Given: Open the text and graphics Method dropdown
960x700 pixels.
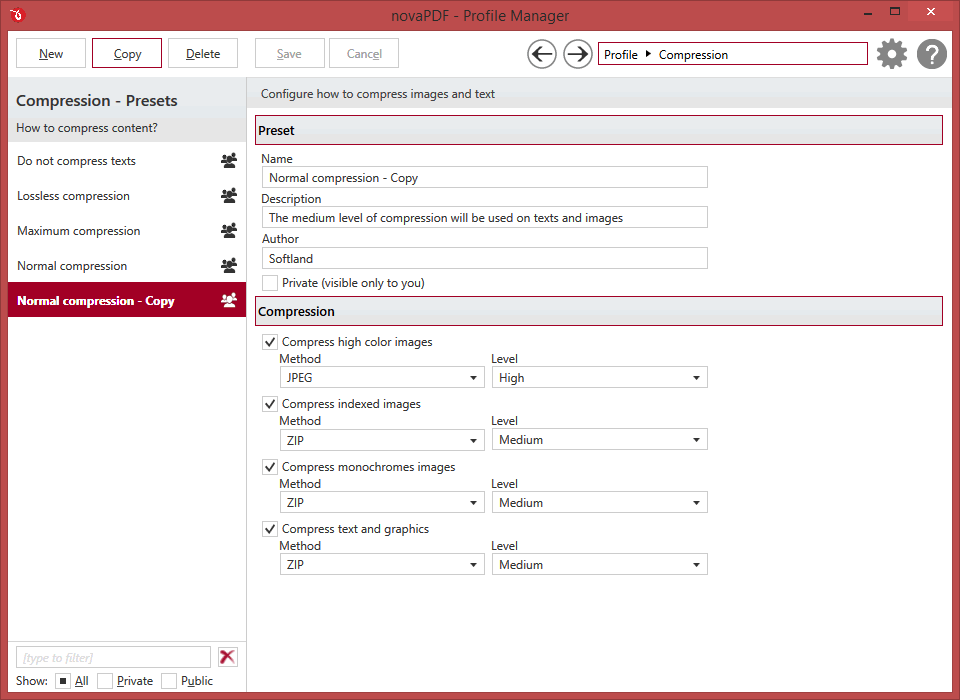Looking at the screenshot, I should click(382, 565).
